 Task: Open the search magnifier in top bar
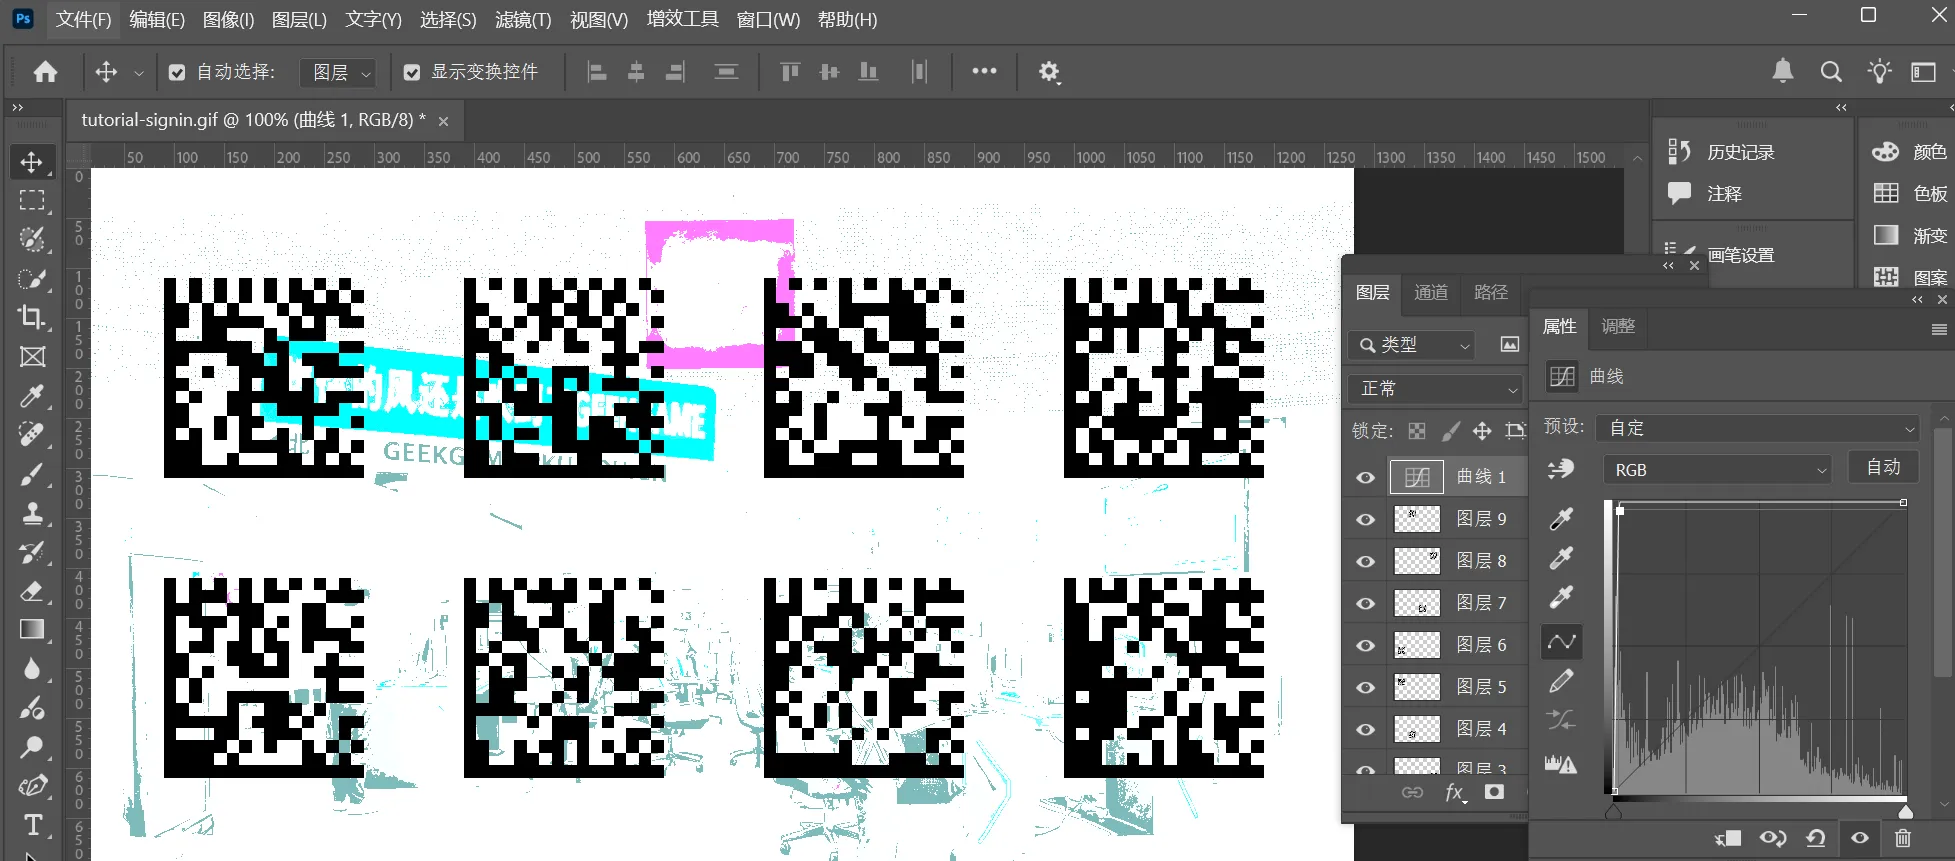[x=1831, y=72]
